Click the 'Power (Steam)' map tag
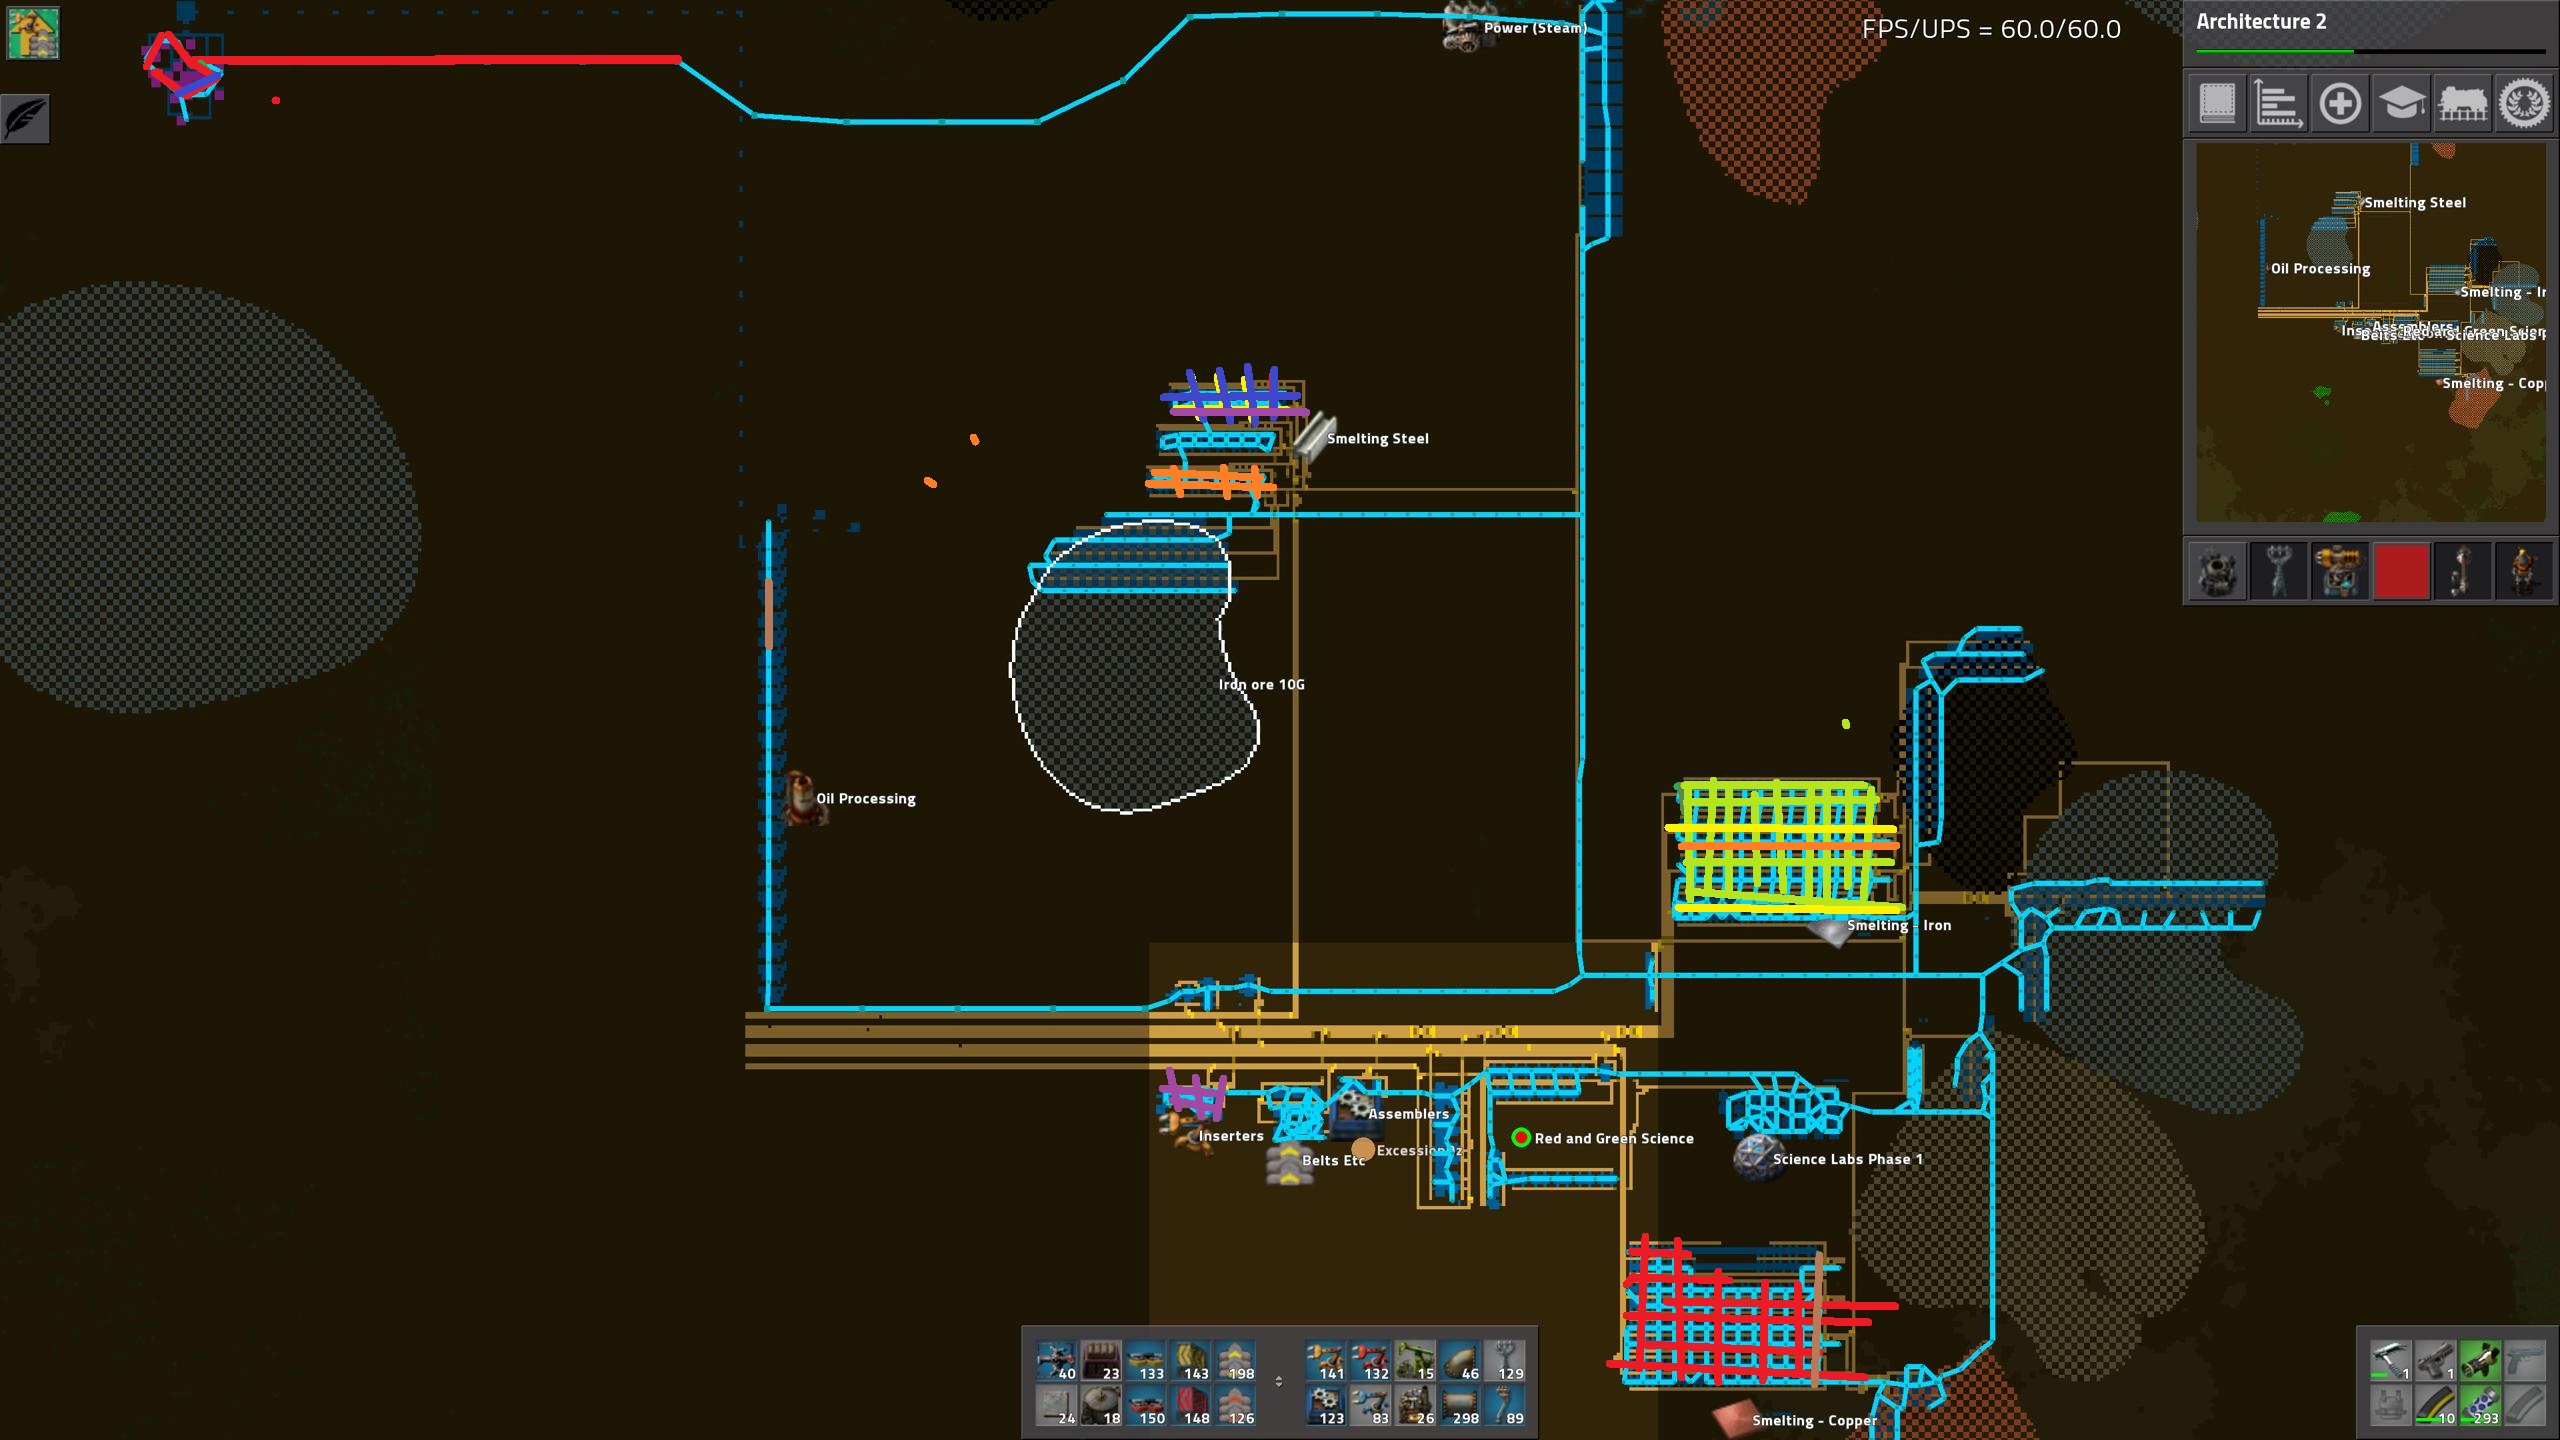2560x1440 pixels. click(1535, 28)
